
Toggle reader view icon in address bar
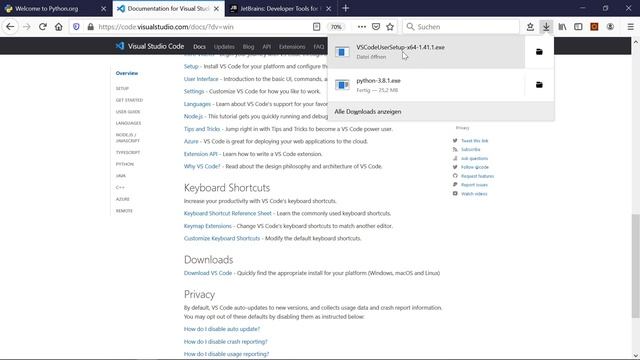coord(316,27)
